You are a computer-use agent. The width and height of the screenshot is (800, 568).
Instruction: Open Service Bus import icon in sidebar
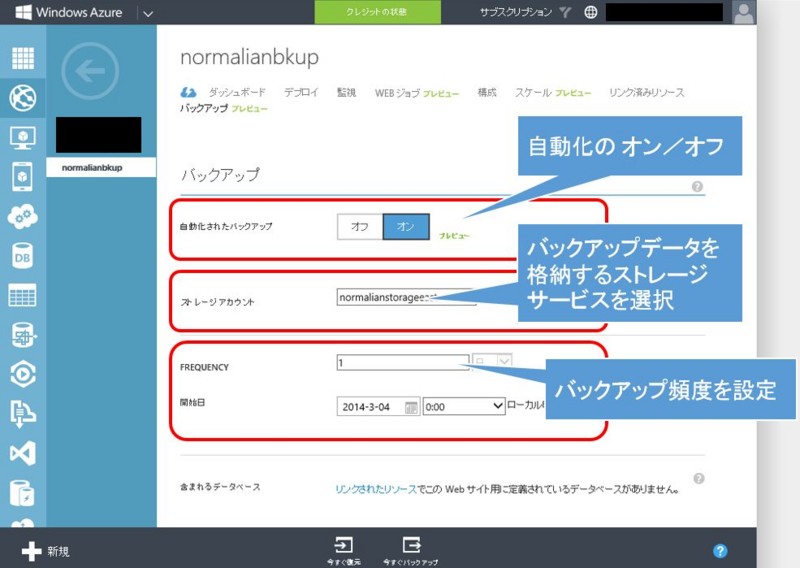click(x=23, y=413)
